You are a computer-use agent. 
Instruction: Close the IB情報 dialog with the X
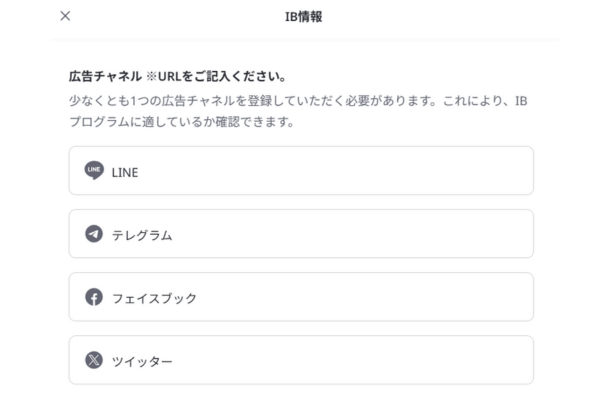[65, 16]
